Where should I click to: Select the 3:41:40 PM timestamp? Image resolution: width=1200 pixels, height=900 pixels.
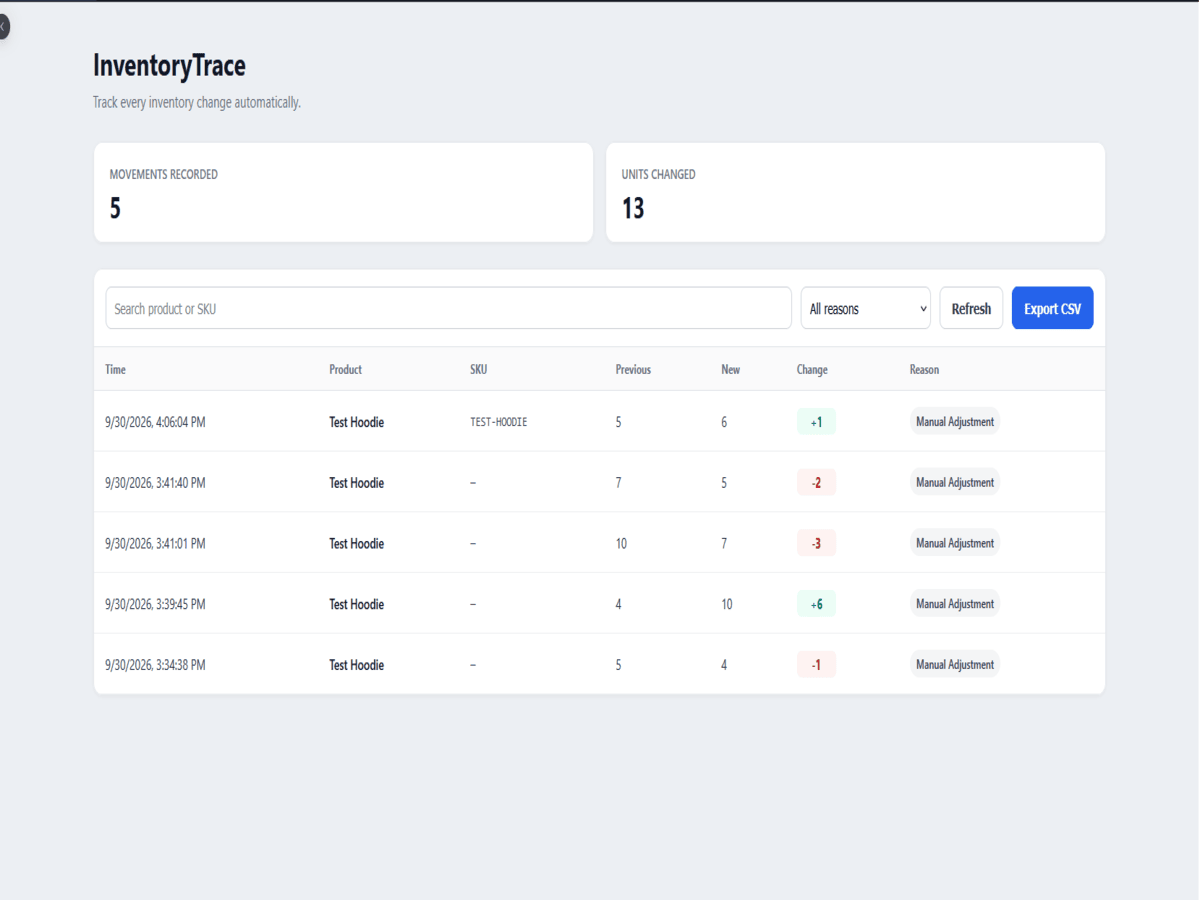(155, 483)
